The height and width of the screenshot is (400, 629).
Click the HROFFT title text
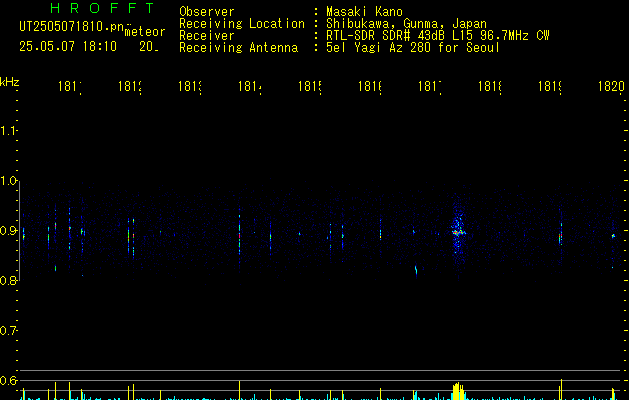pos(102,8)
